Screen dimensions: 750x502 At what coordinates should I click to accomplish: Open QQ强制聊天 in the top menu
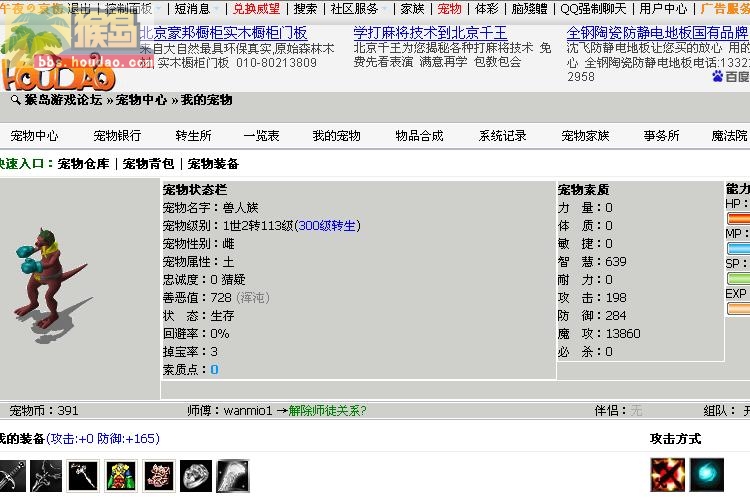pyautogui.click(x=593, y=8)
